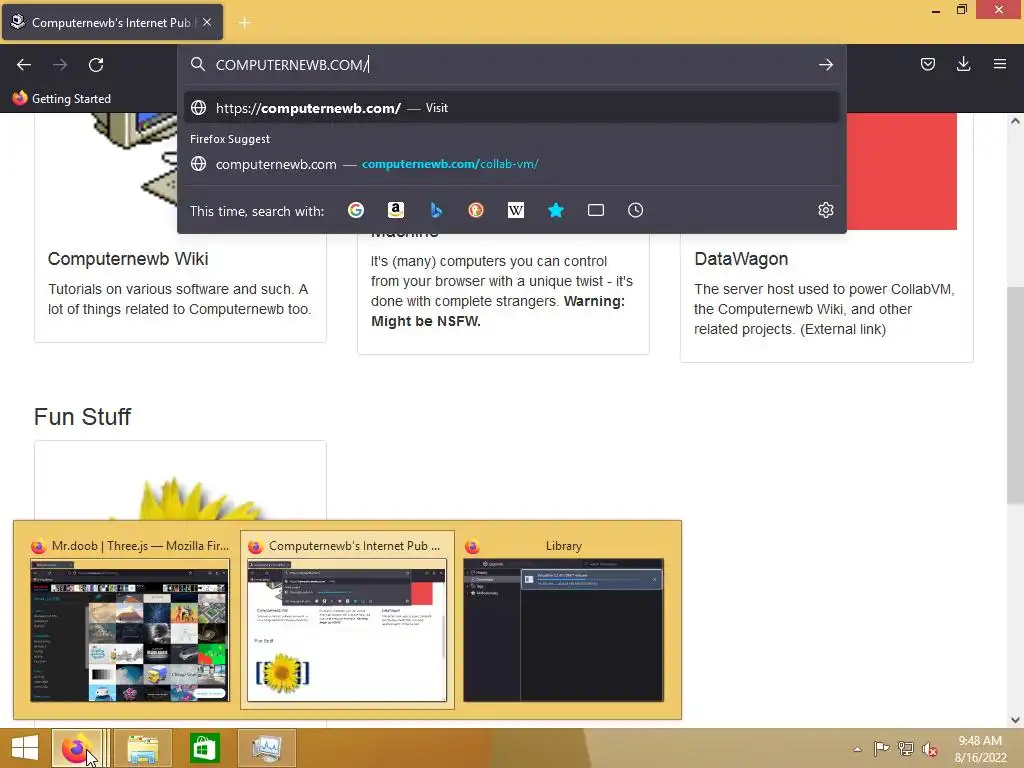This screenshot has width=1024, height=768.
Task: Open the Windows Start button
Action: pyautogui.click(x=25, y=748)
